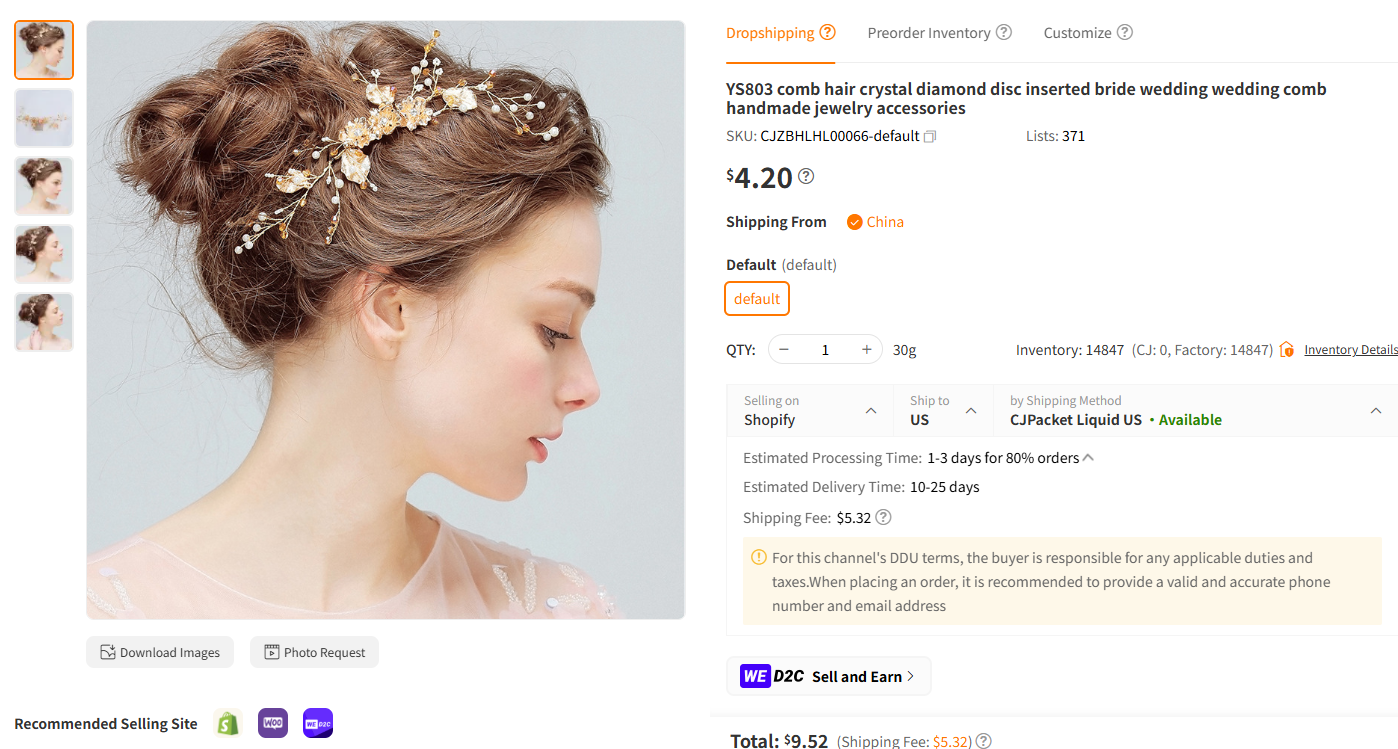The image size is (1398, 749).
Task: Click the WE D2C recommended site icon
Action: coord(317,722)
